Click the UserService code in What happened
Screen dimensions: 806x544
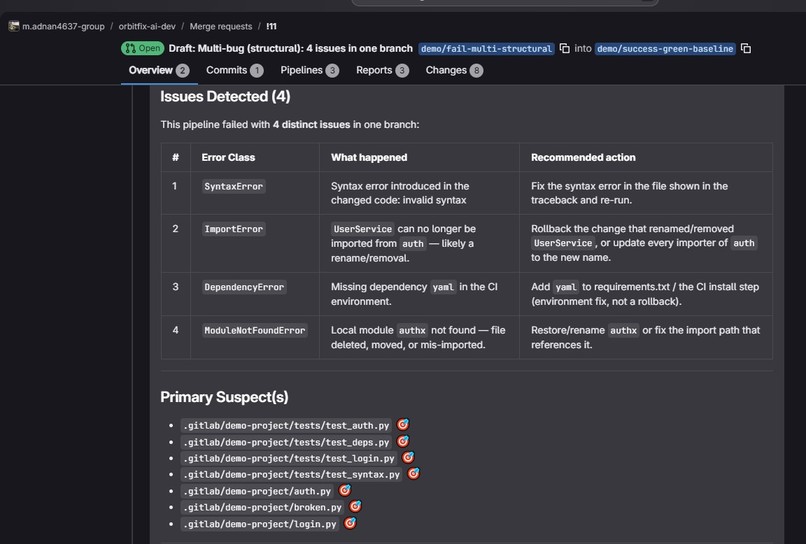tap(362, 229)
